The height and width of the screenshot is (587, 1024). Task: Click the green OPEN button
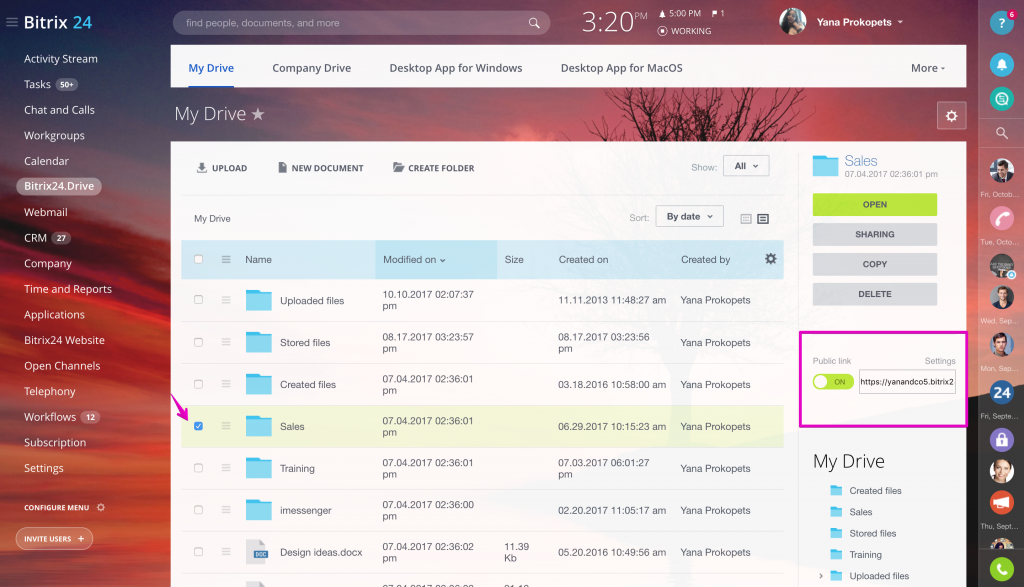(874, 204)
